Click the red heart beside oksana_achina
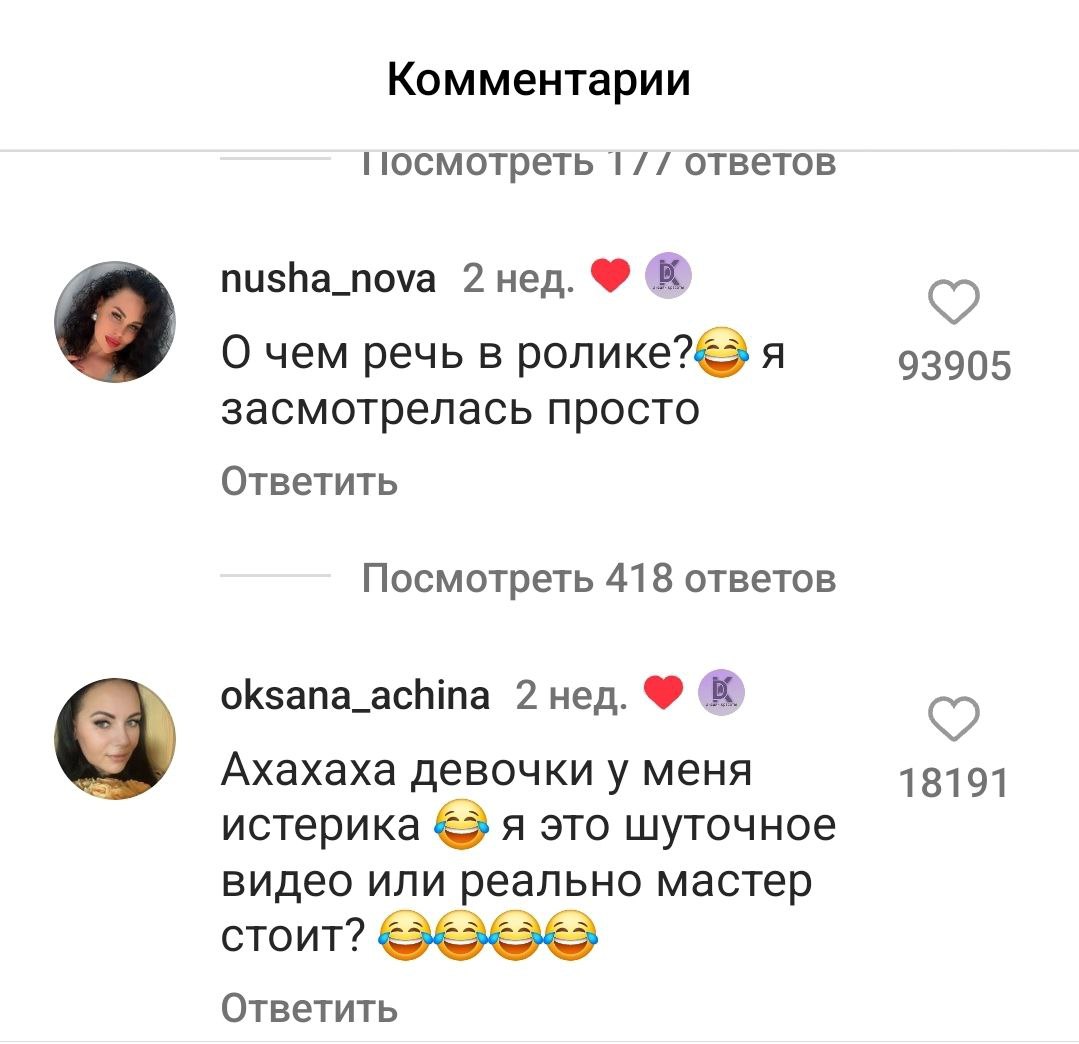The width and height of the screenshot is (1079, 1044). pos(663,692)
